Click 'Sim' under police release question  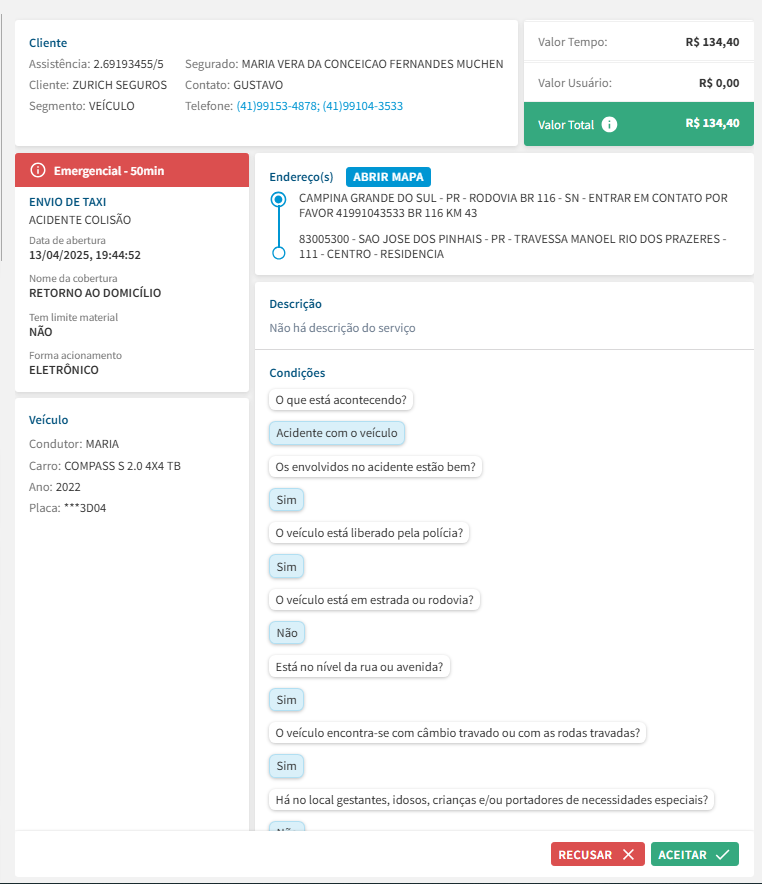click(x=286, y=567)
